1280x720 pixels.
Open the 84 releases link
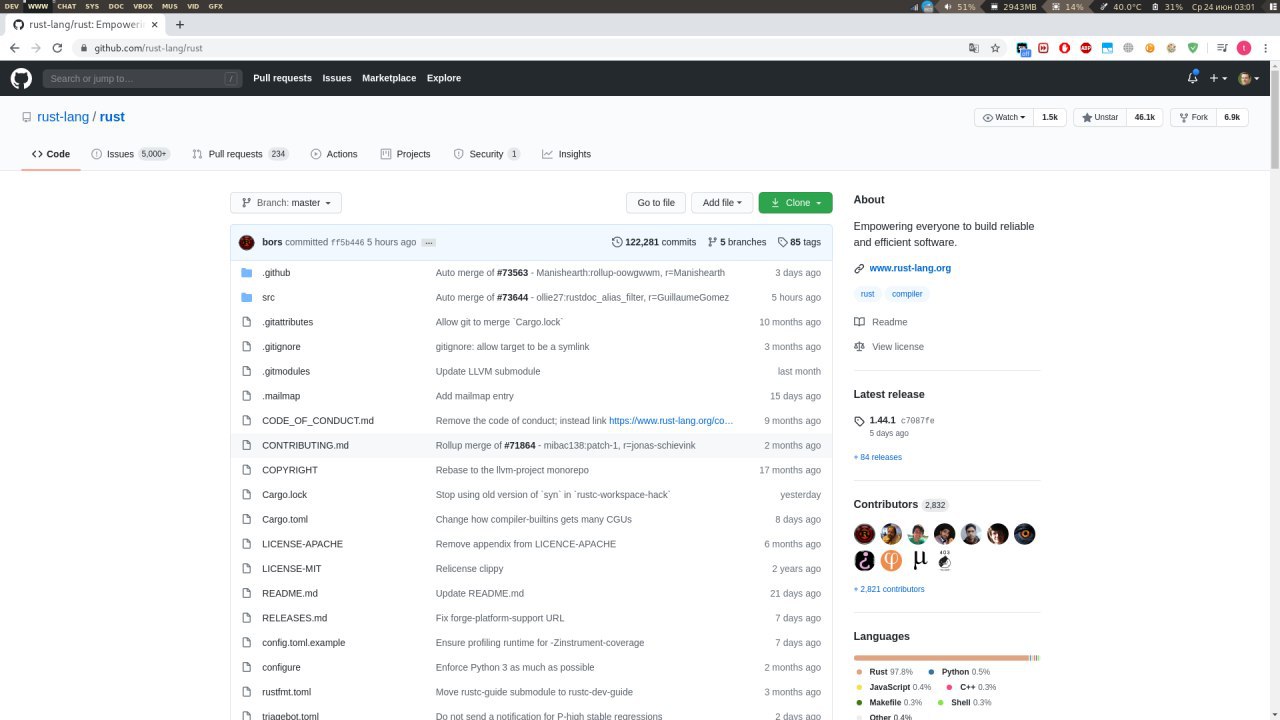(x=878, y=457)
